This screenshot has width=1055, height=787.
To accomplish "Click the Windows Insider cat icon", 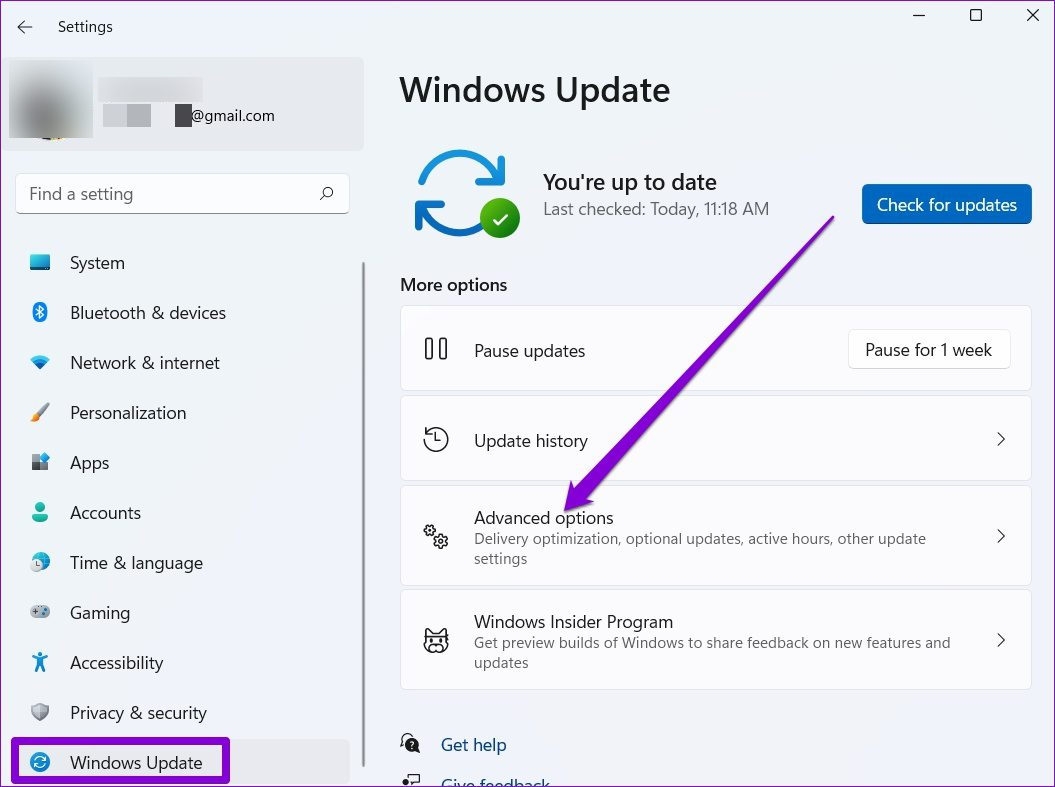I will click(x=436, y=640).
